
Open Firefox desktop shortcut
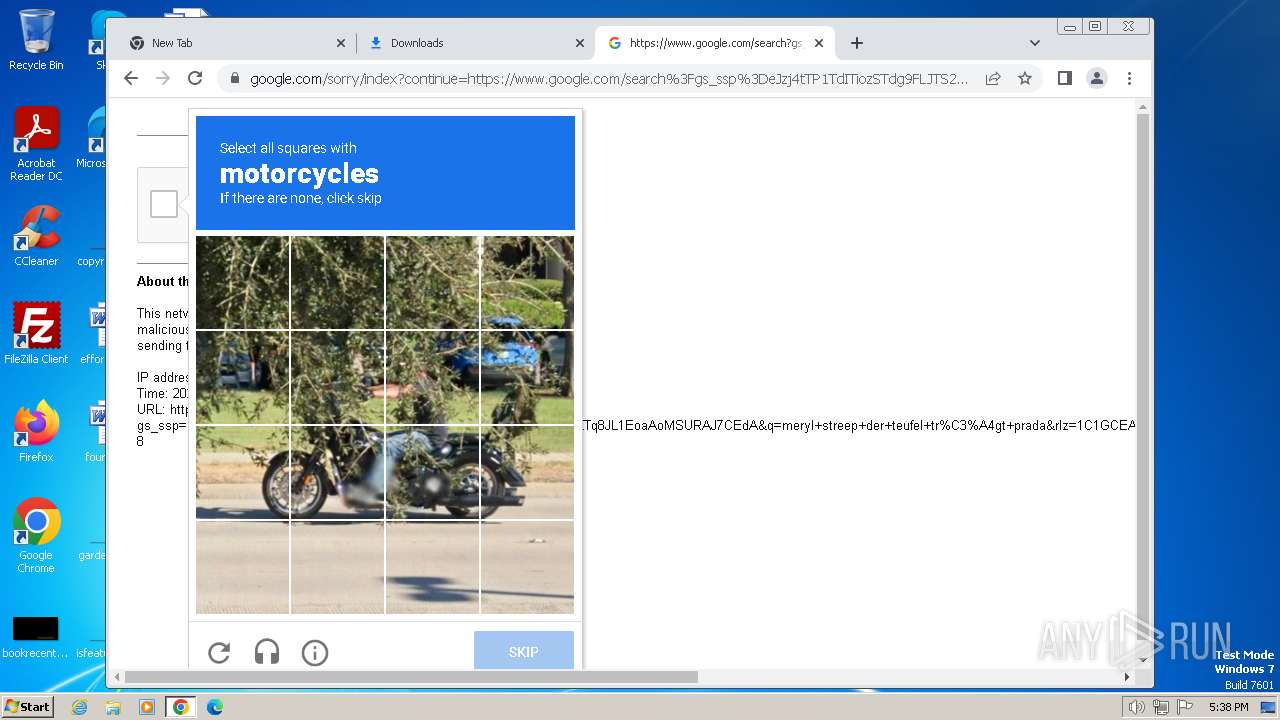point(36,432)
